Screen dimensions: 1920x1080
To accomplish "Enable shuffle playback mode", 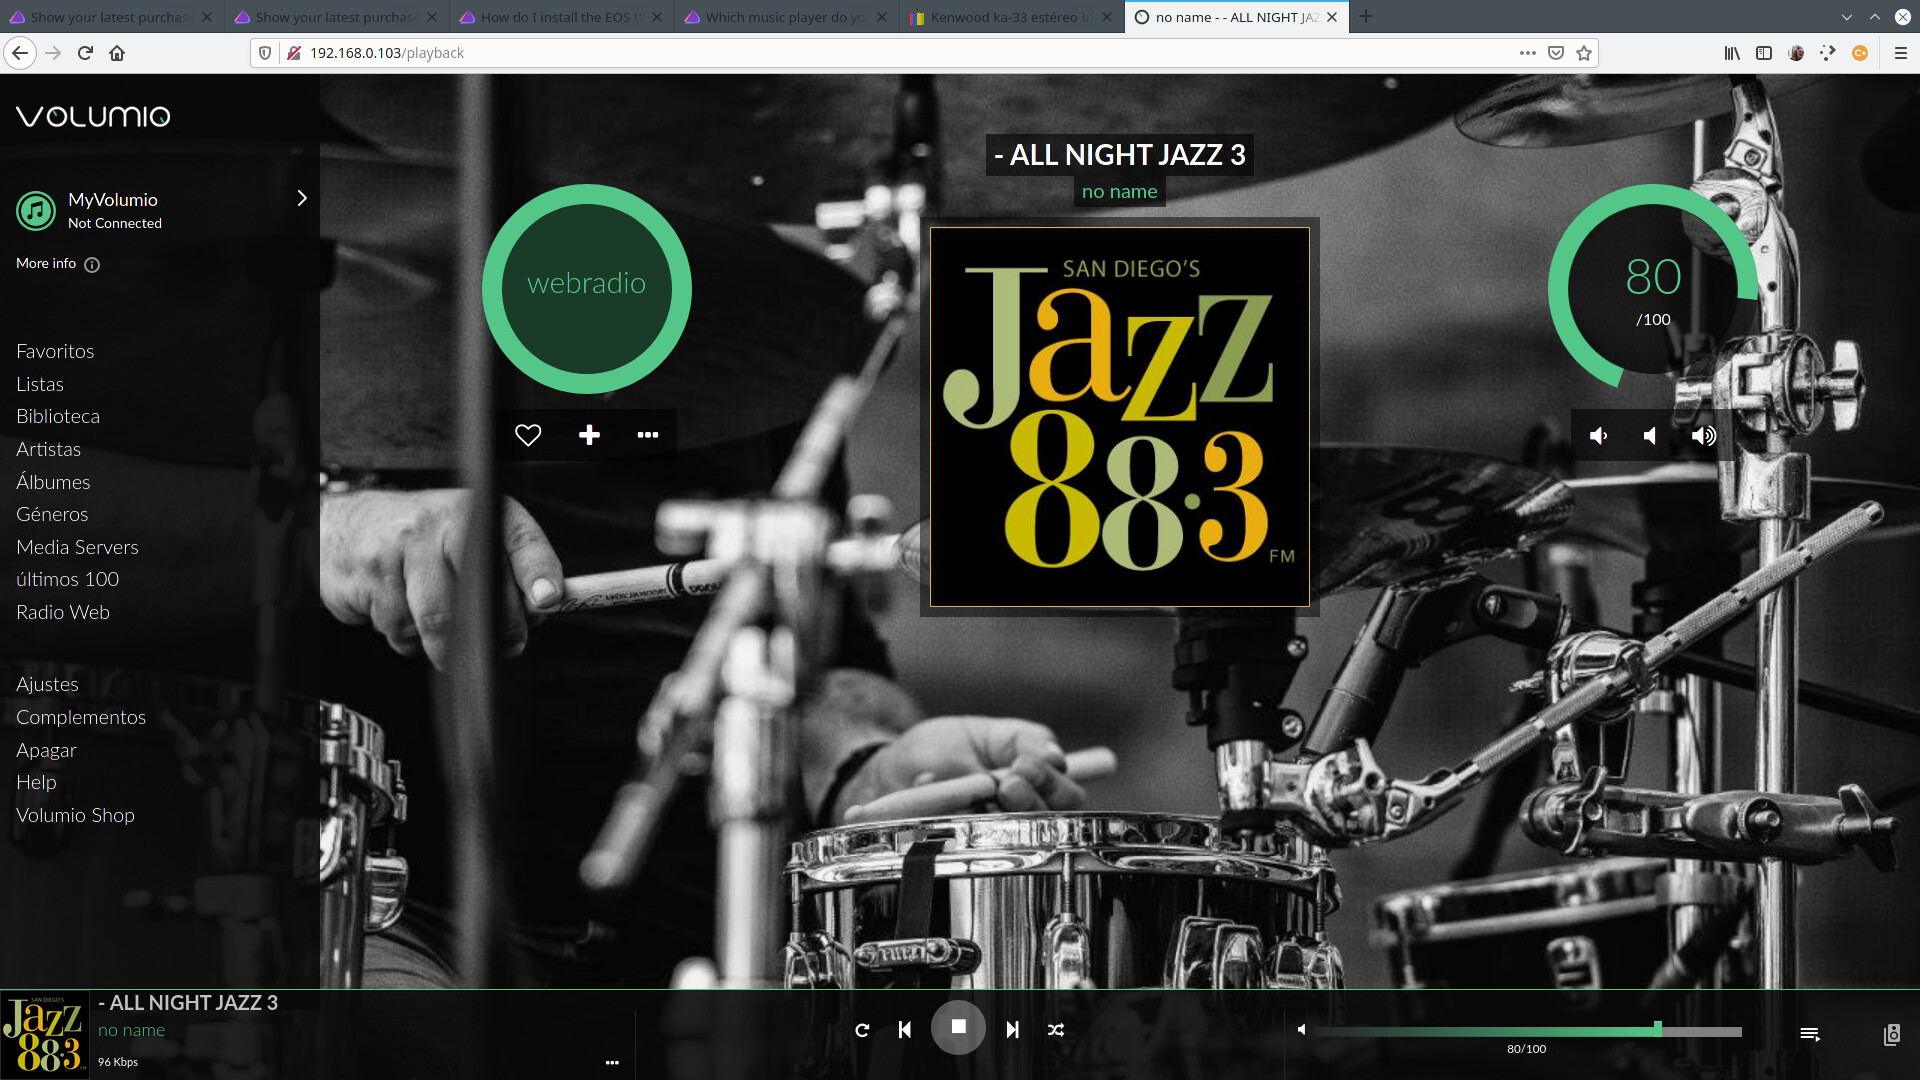I will pos(1056,1029).
